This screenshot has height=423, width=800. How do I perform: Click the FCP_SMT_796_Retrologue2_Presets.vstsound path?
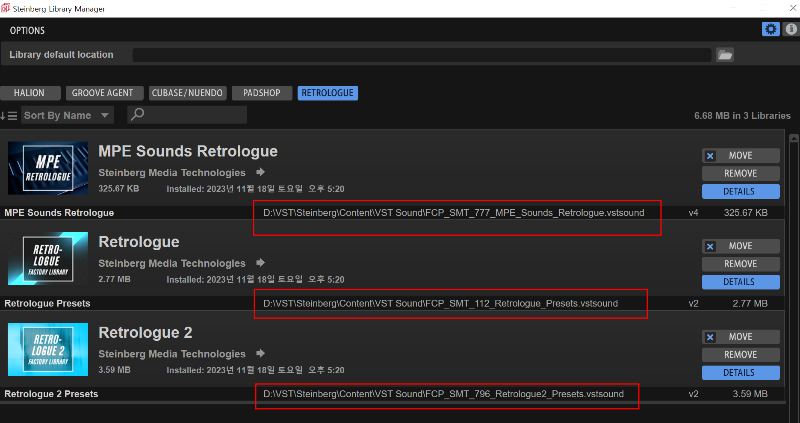coord(443,394)
